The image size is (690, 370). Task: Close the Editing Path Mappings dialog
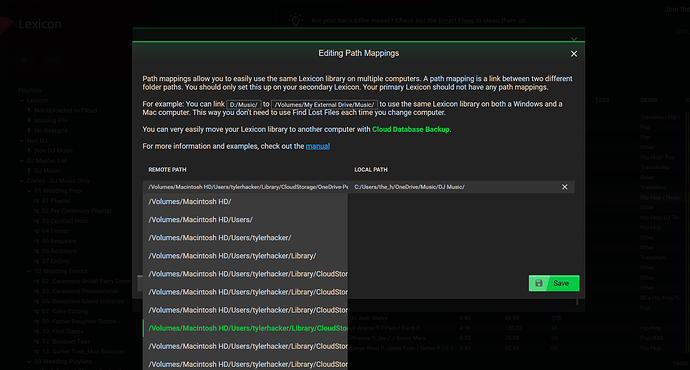574,54
